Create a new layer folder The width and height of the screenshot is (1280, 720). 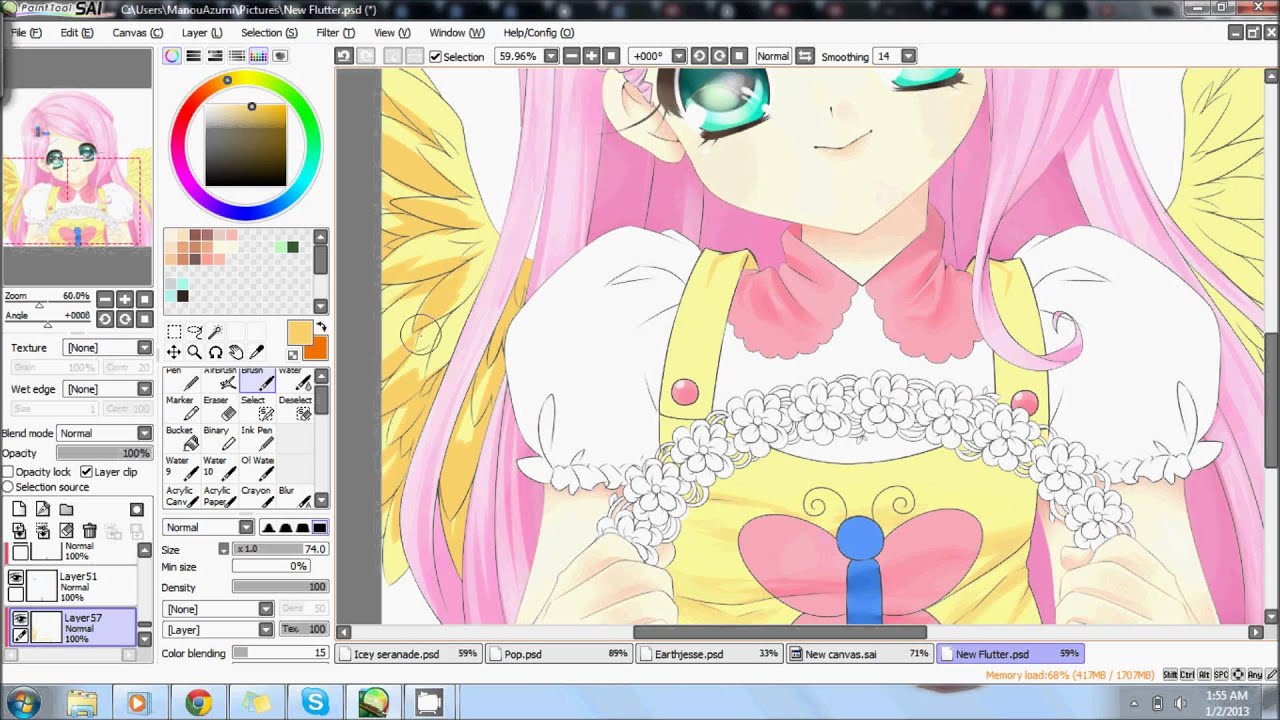pyautogui.click(x=67, y=509)
